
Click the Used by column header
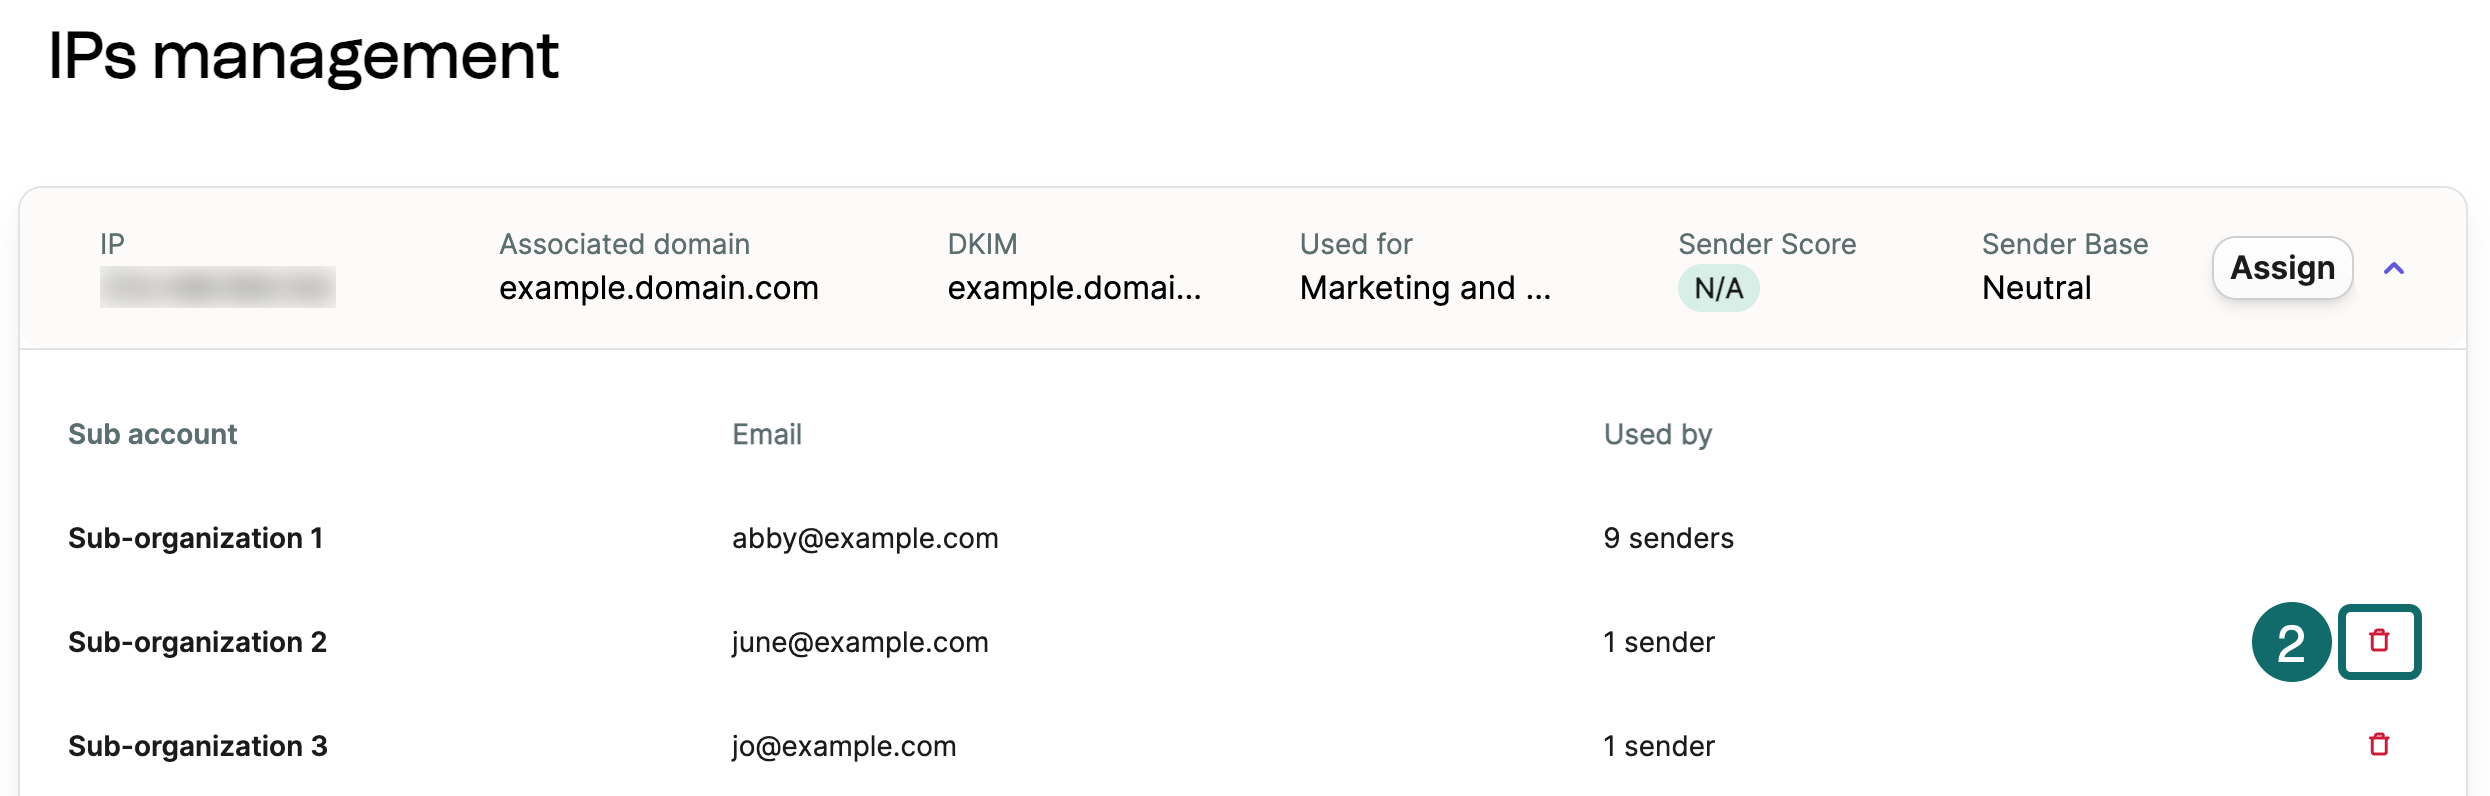click(1658, 434)
